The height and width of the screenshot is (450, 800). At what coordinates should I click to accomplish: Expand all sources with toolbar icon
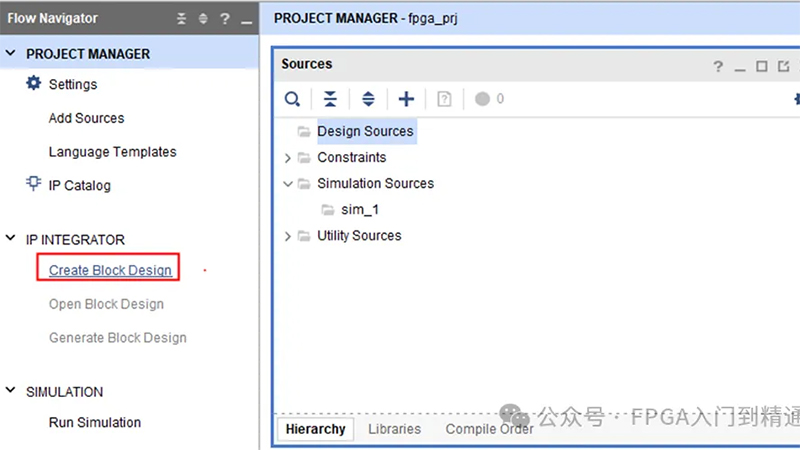point(368,99)
